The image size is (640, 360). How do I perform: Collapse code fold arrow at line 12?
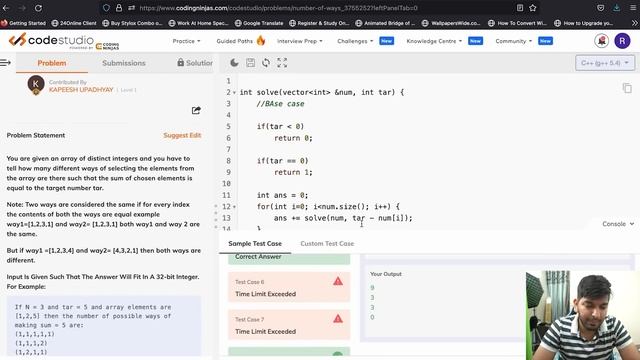[x=234, y=207]
